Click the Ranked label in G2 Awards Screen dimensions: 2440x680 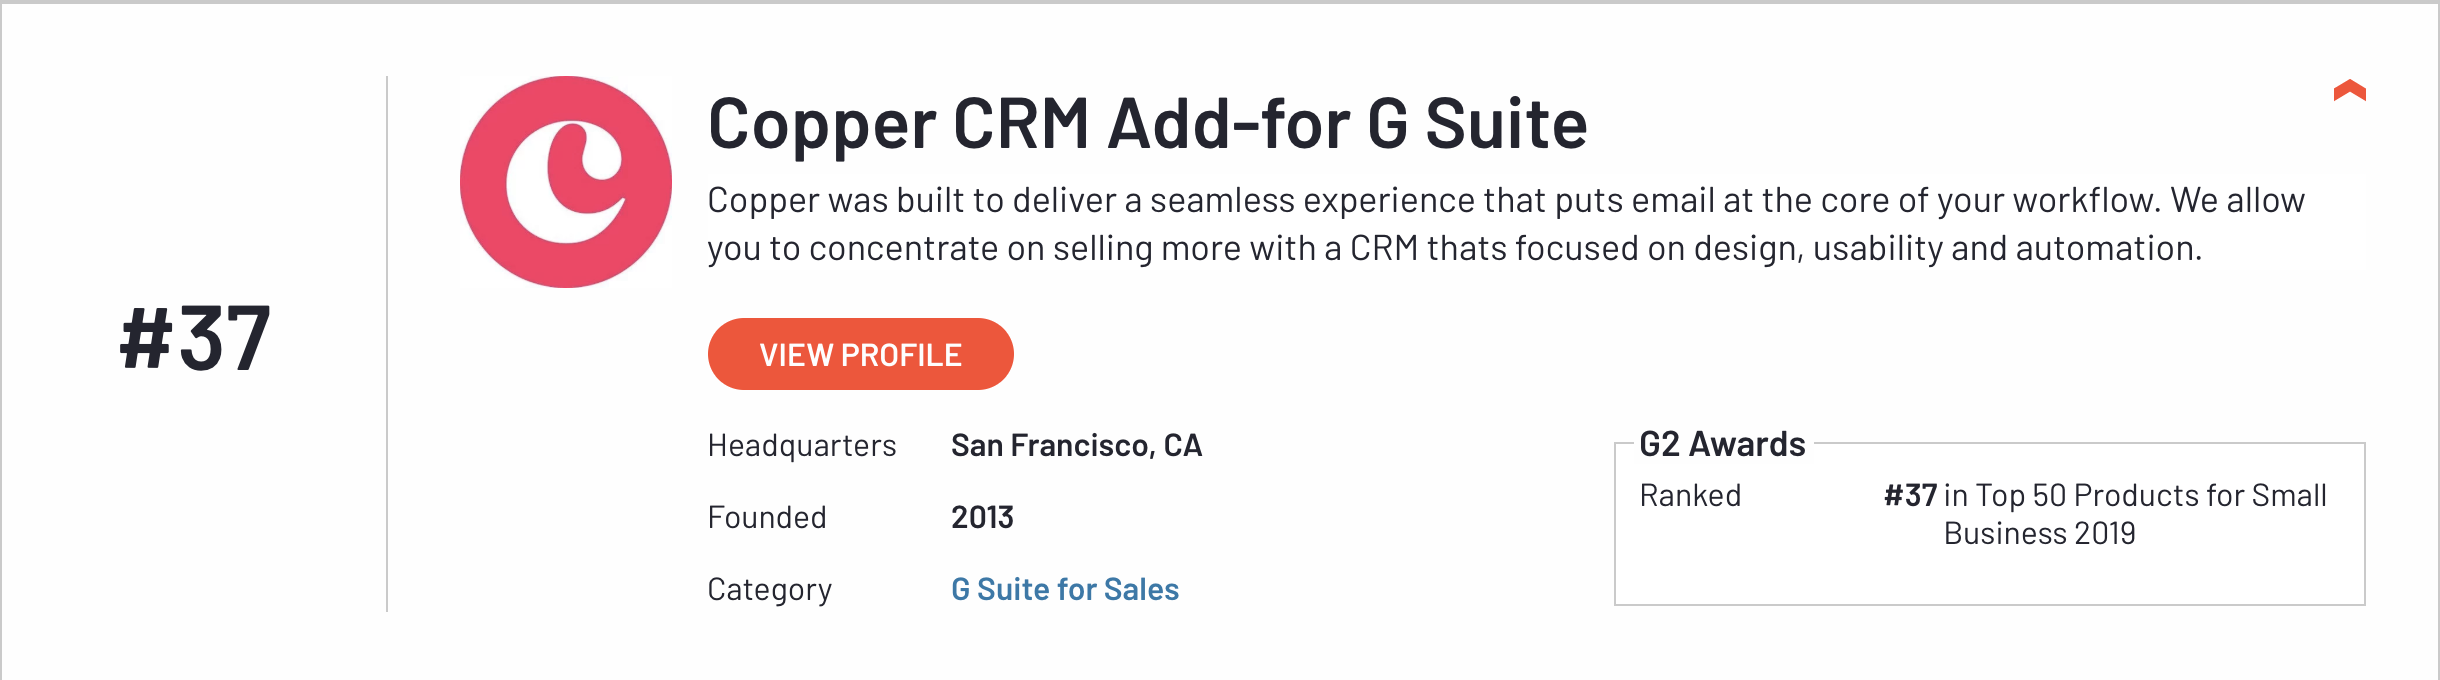pyautogui.click(x=1690, y=495)
